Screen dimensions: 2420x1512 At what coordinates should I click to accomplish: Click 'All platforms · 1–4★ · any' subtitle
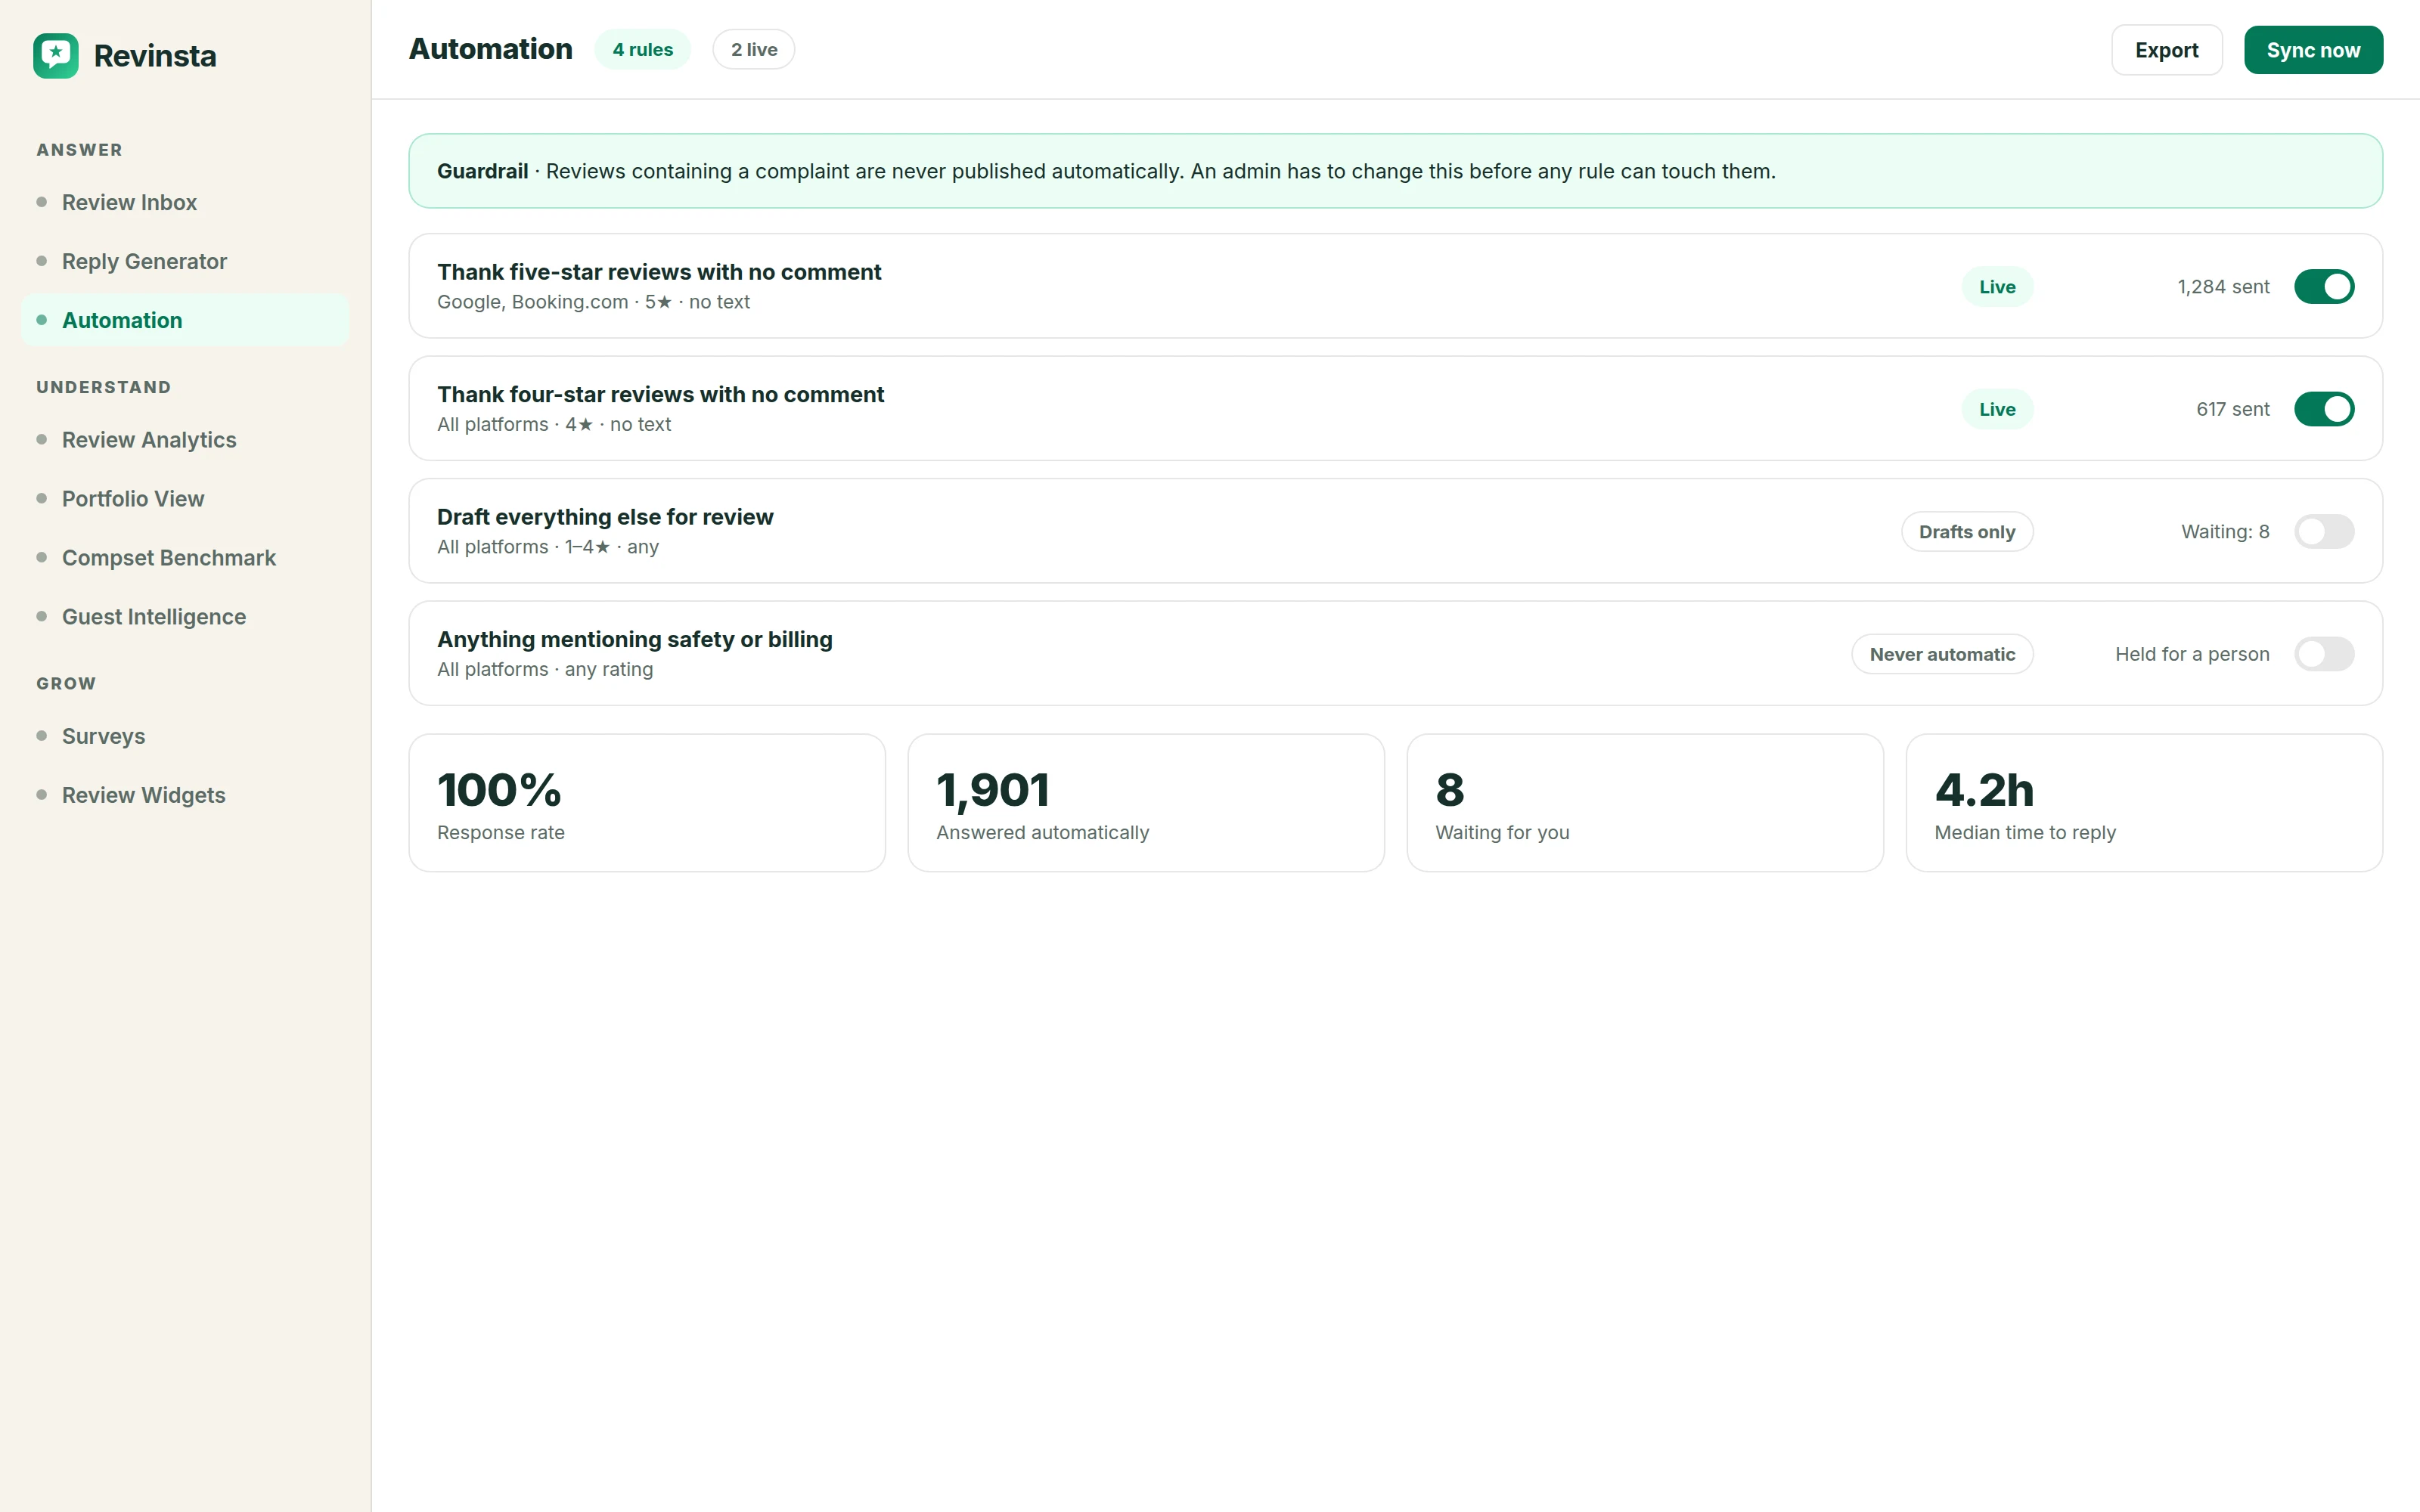click(x=548, y=547)
